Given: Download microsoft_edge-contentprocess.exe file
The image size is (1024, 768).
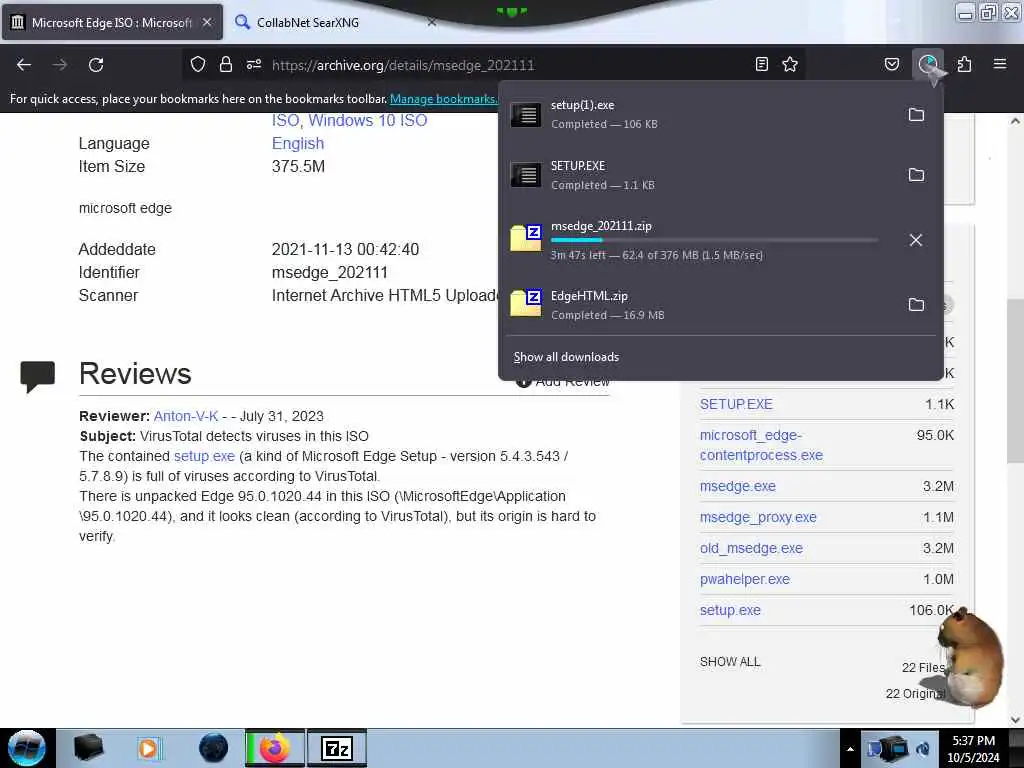Looking at the screenshot, I should click(761, 445).
